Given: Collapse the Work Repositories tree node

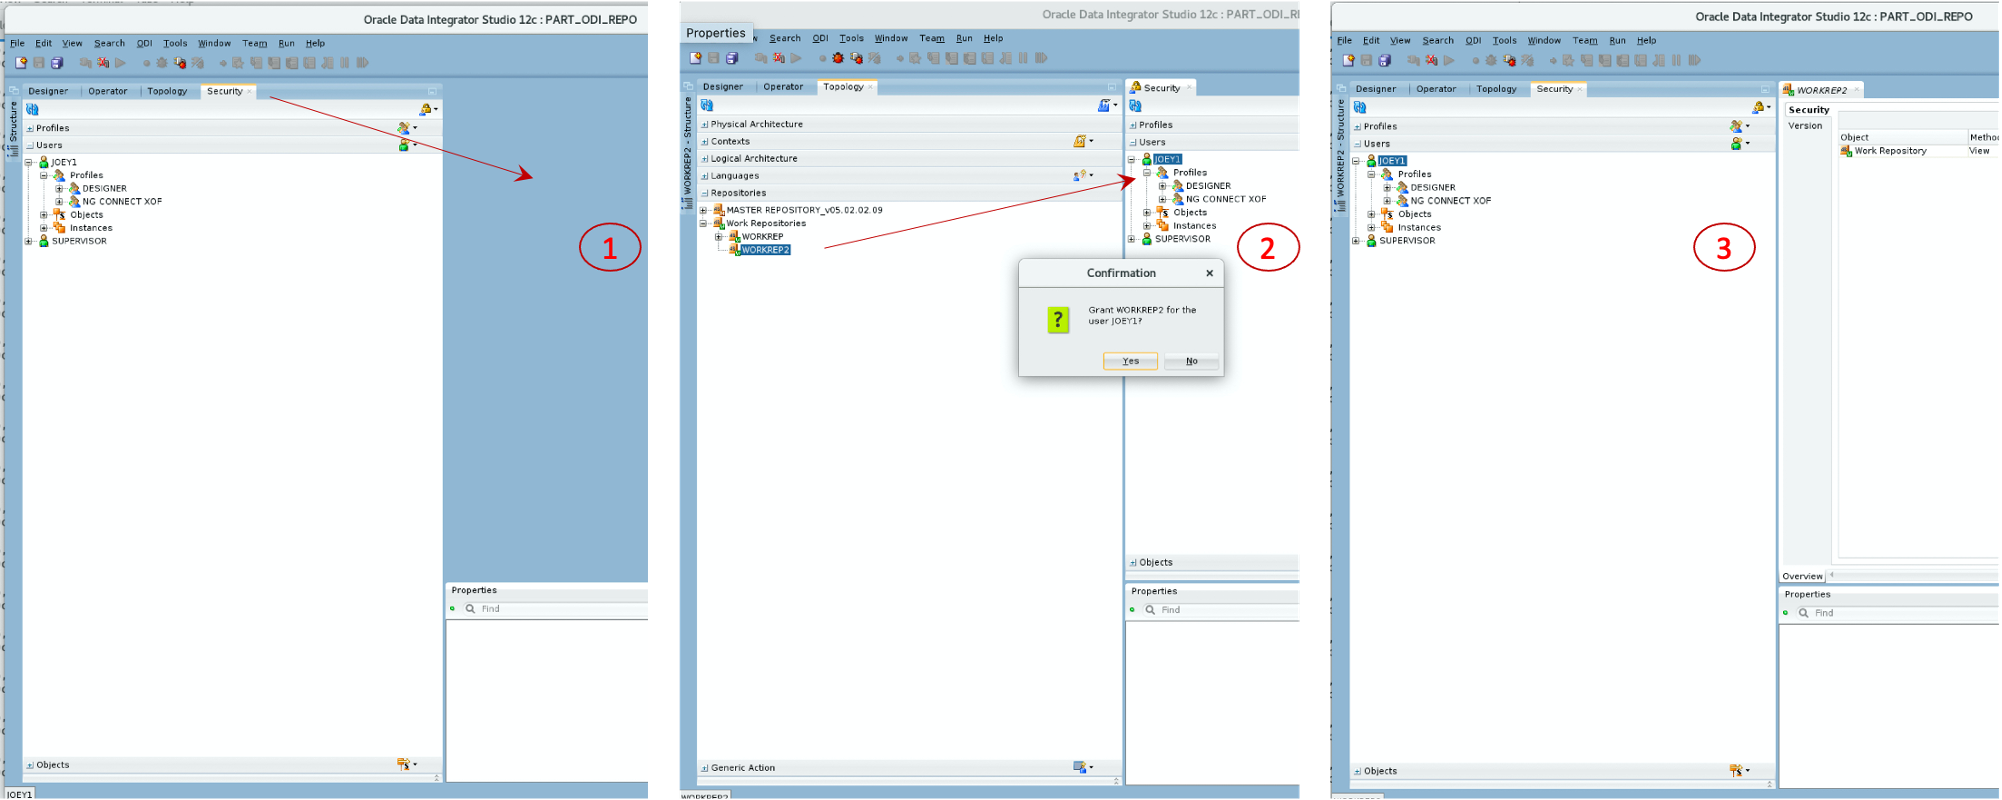Looking at the screenshot, I should click(x=704, y=224).
